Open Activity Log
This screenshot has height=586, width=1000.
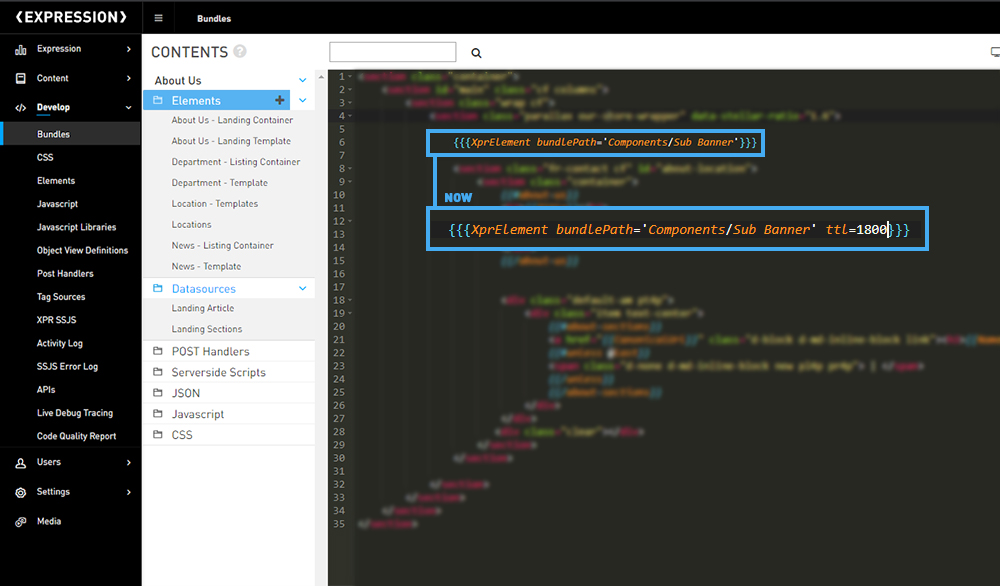[x=60, y=343]
